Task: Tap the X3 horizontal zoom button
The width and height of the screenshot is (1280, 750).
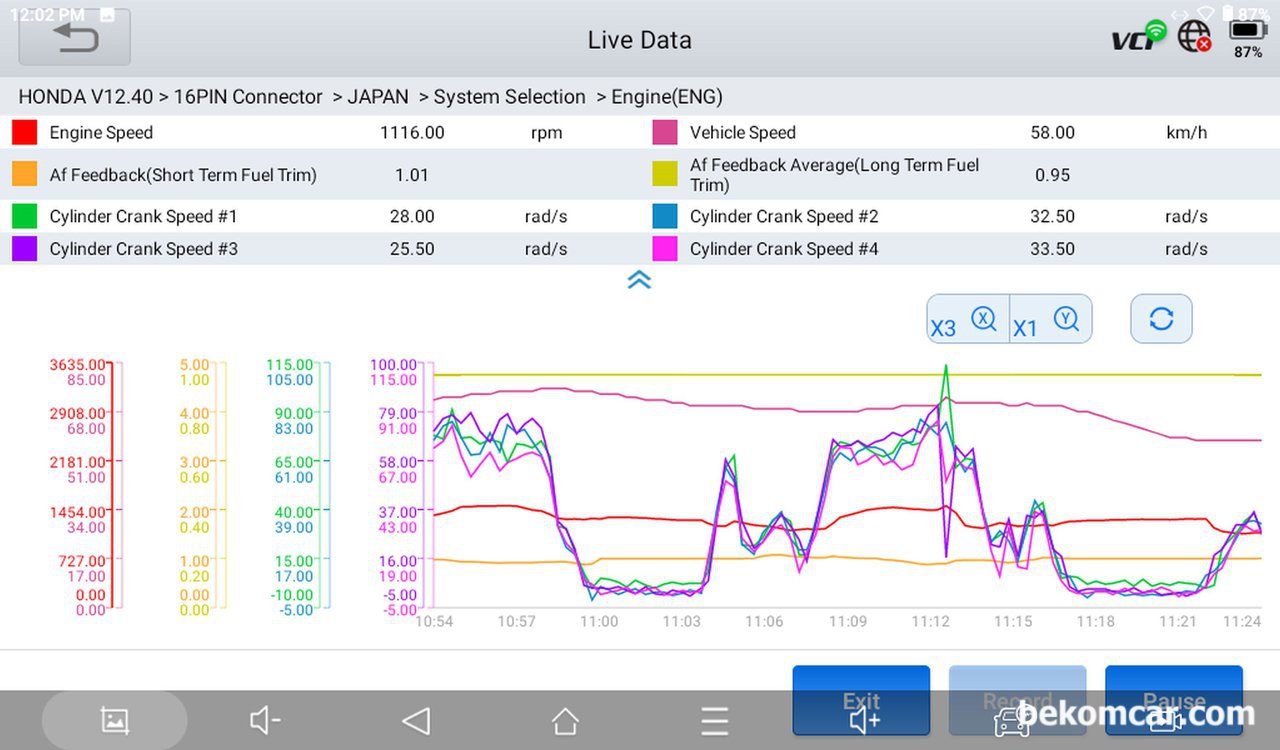Action: pyautogui.click(x=968, y=319)
